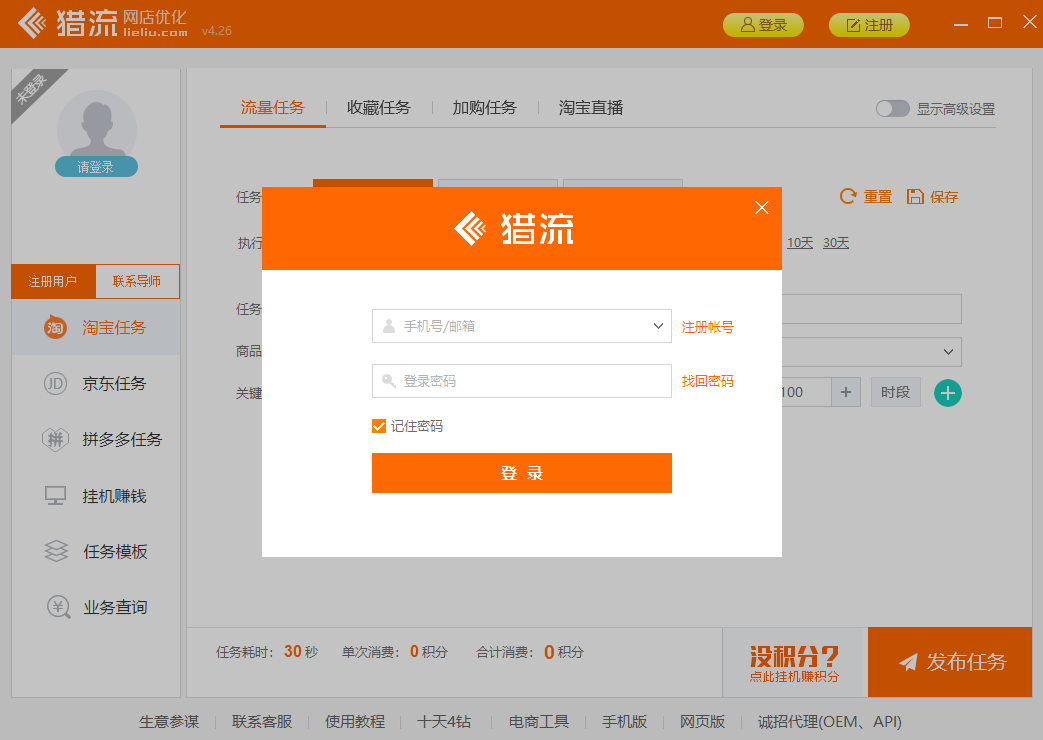The height and width of the screenshot is (740, 1043).
Task: Select the 注册用户 sidebar tab
Action: [x=53, y=281]
